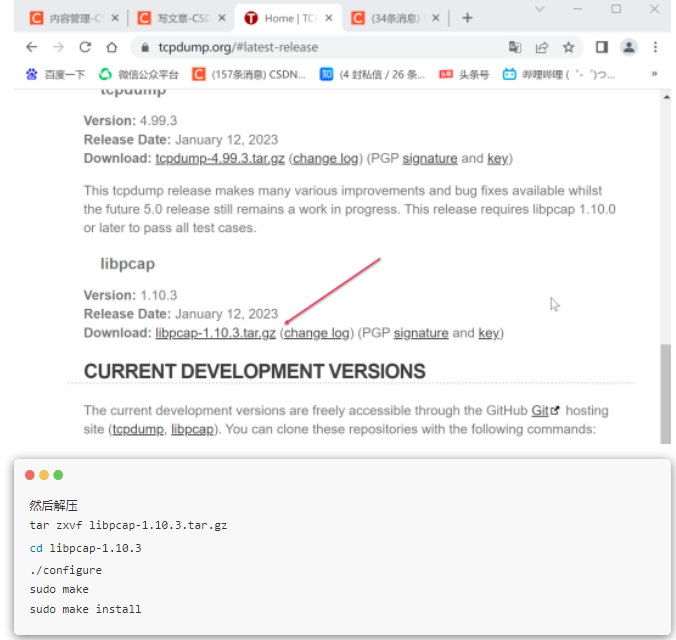Open the tcpdump-4.99.3.tar.gz download link
This screenshot has height=640, width=676.
tap(220, 158)
